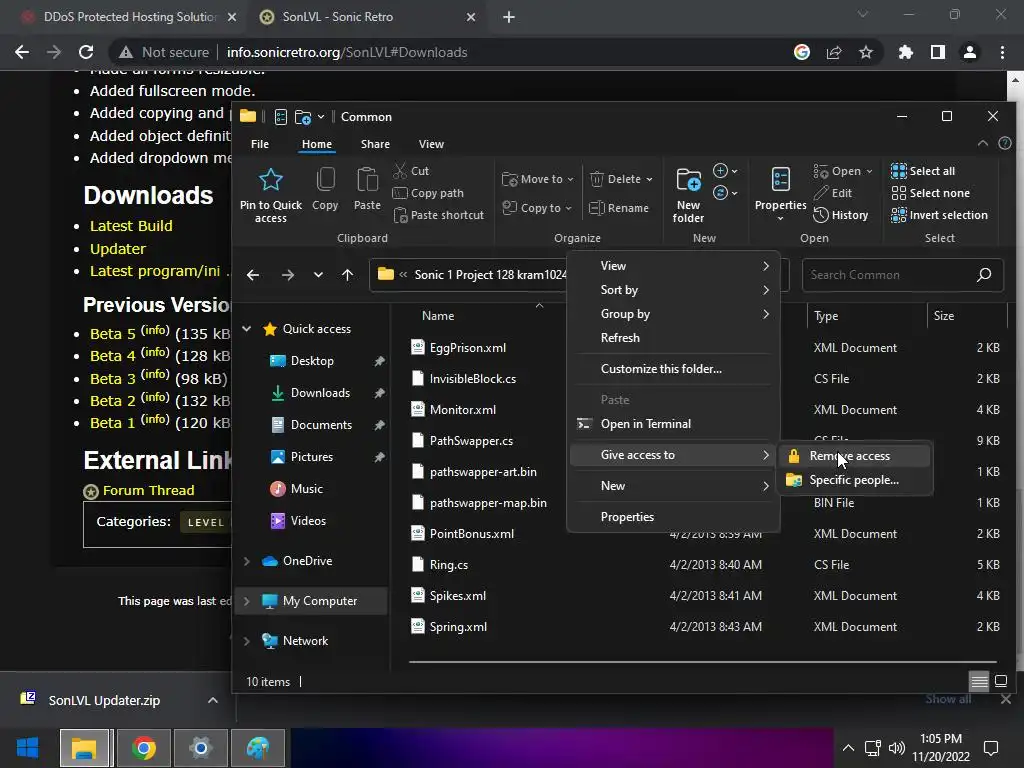
Task: Open the Easy access dropdown icon
Action: click(725, 193)
